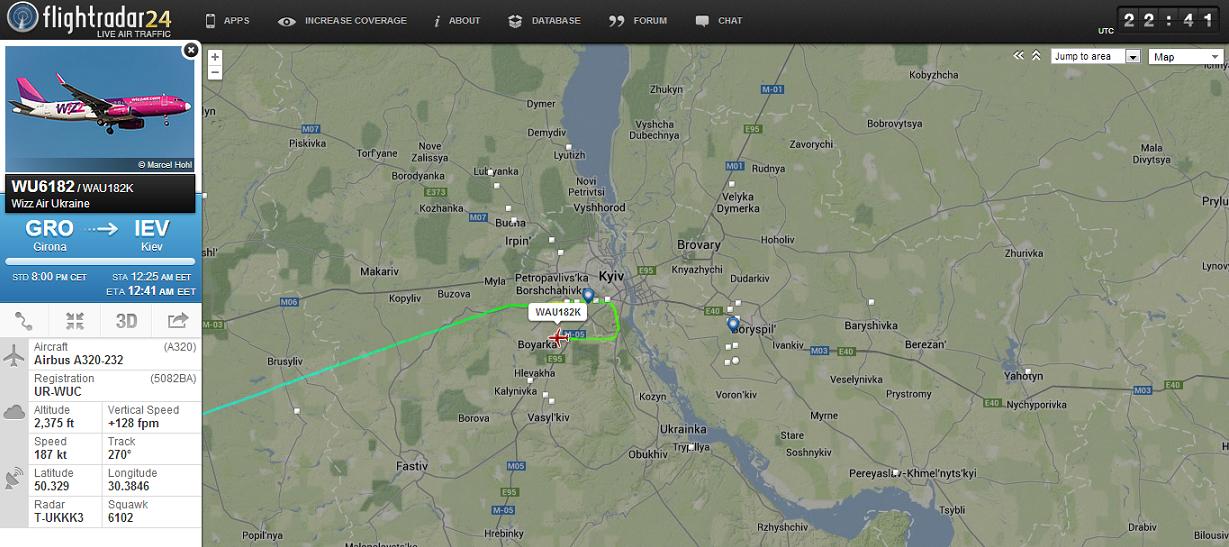The image size is (1229, 547).
Task: Open the Map type dropdown
Action: tap(1186, 57)
